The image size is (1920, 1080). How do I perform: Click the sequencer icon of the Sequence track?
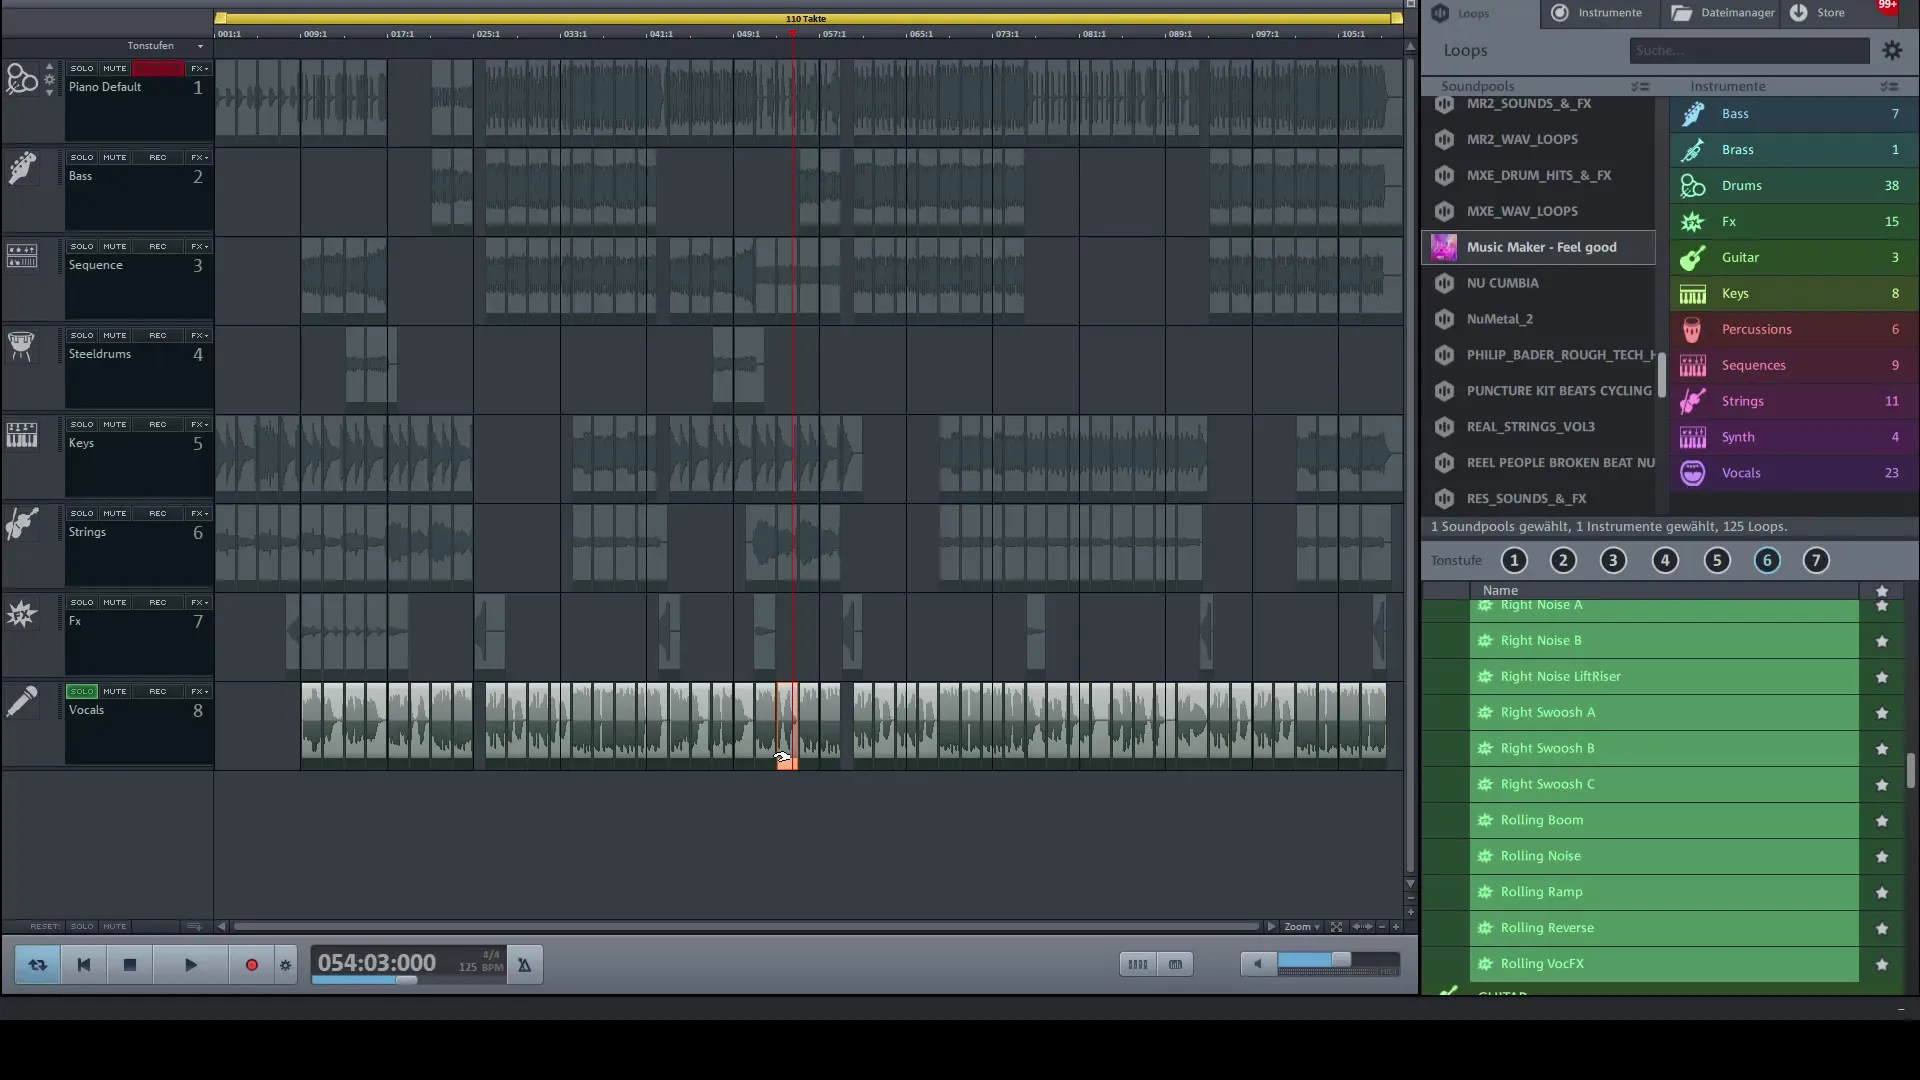tap(22, 256)
